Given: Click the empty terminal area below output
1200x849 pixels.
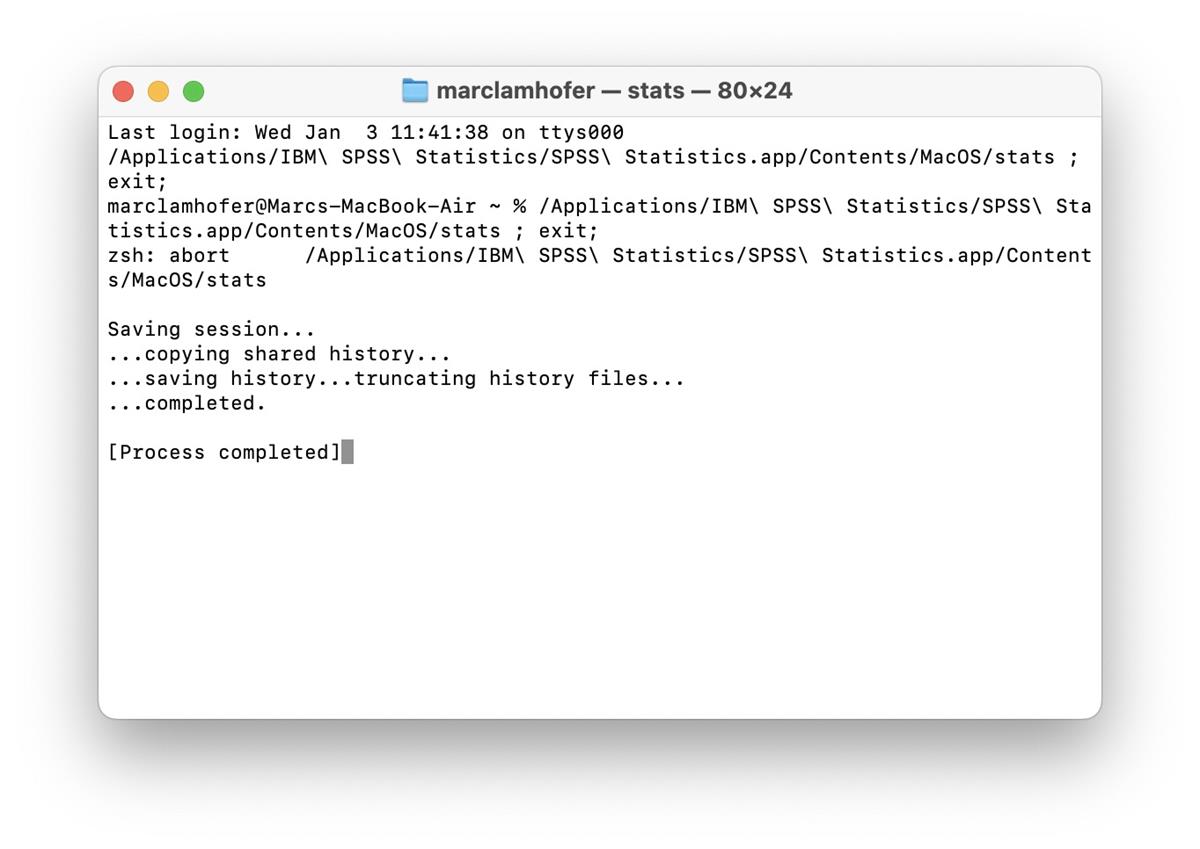Looking at the screenshot, I should [600, 590].
